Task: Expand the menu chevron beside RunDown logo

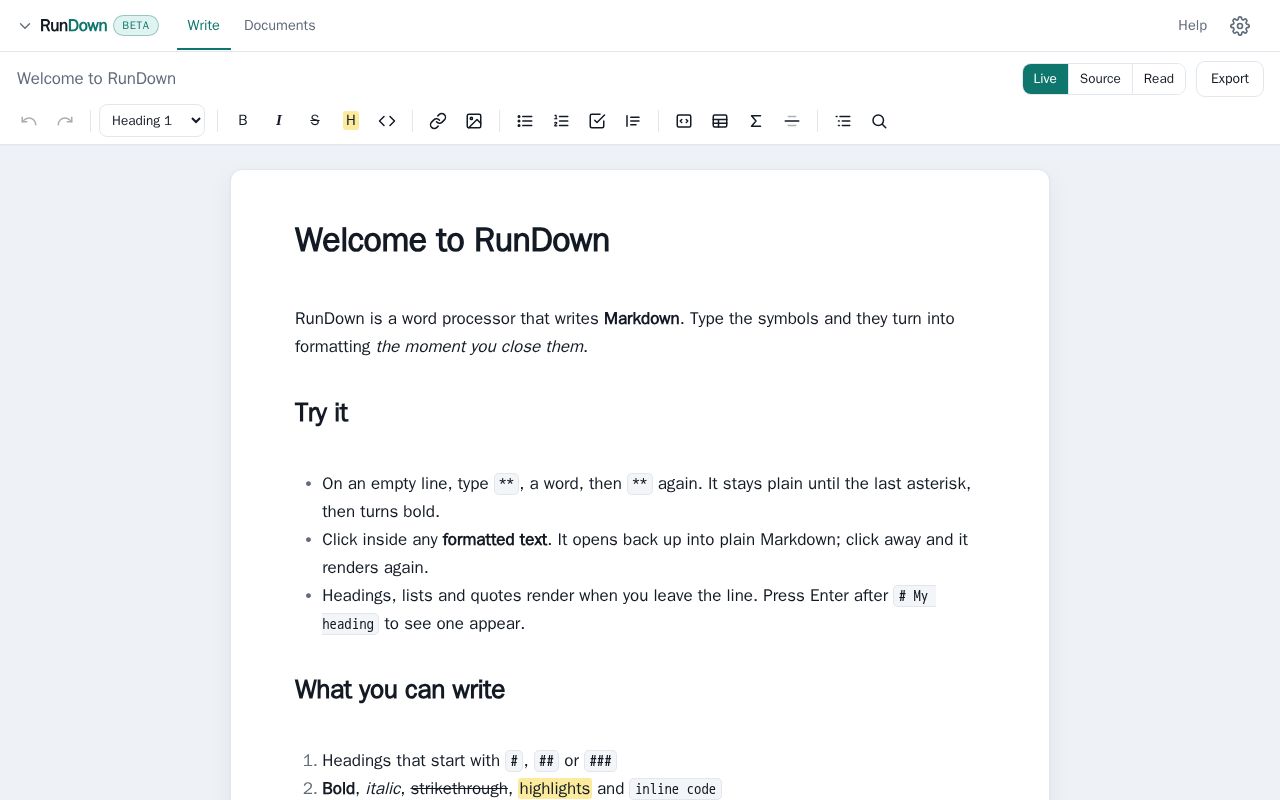Action: (x=25, y=26)
